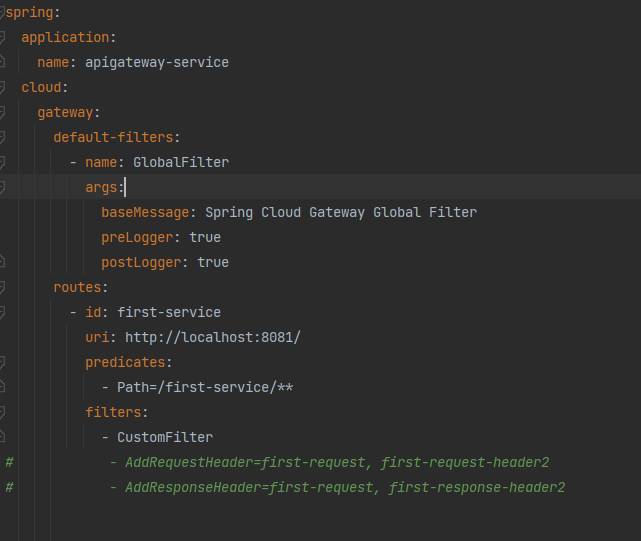Collapse the fold marker beside 'predicates:'
The width and height of the screenshot is (641, 541).
pos(2,362)
